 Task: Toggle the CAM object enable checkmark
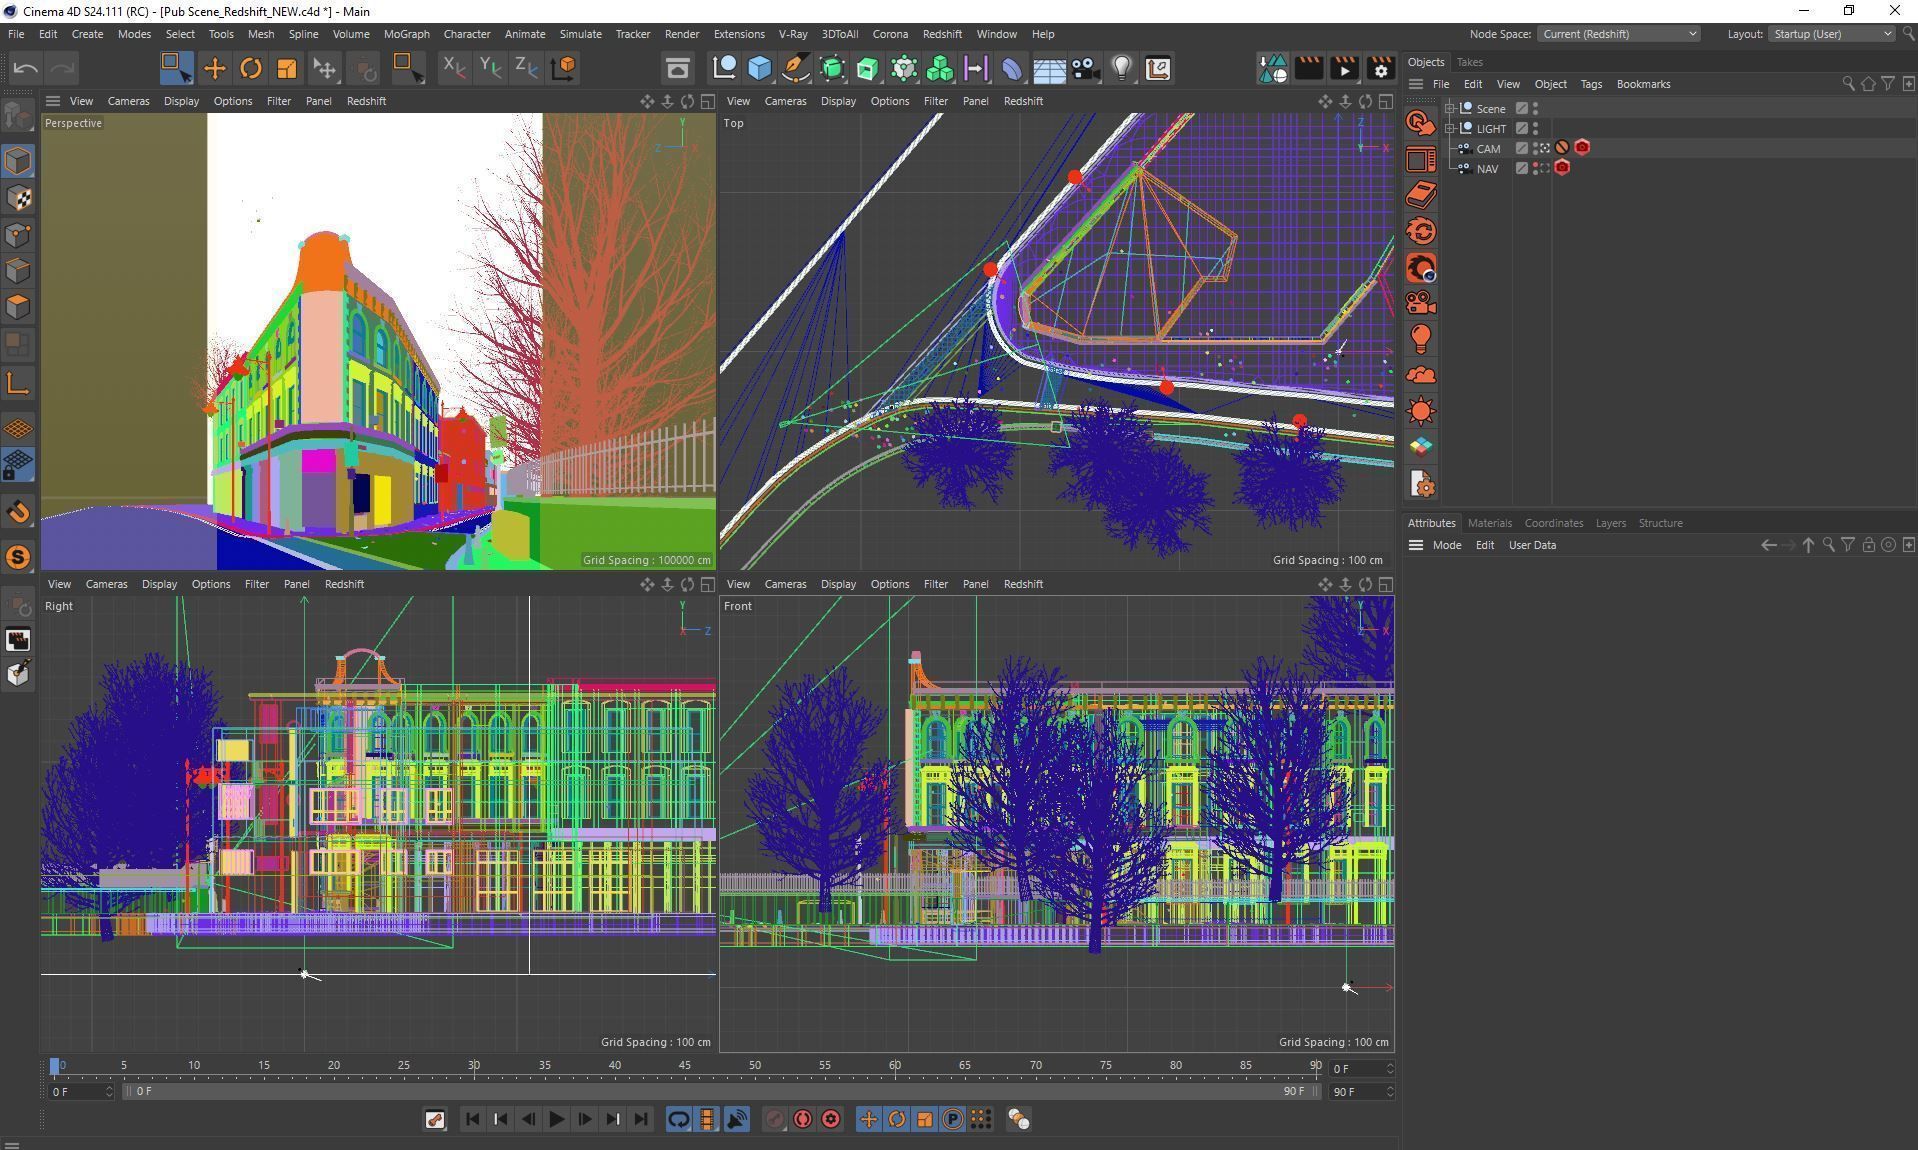[1521, 148]
